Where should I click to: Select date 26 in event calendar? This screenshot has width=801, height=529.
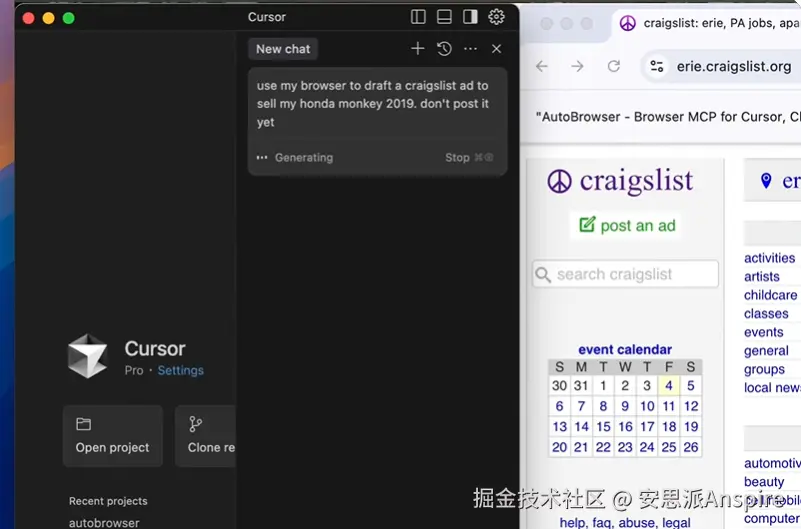tap(691, 447)
